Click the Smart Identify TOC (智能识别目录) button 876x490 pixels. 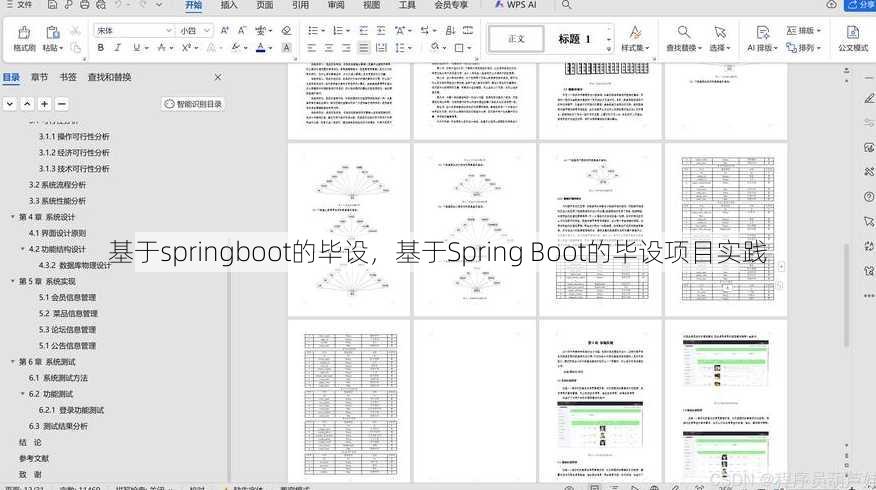click(x=193, y=104)
